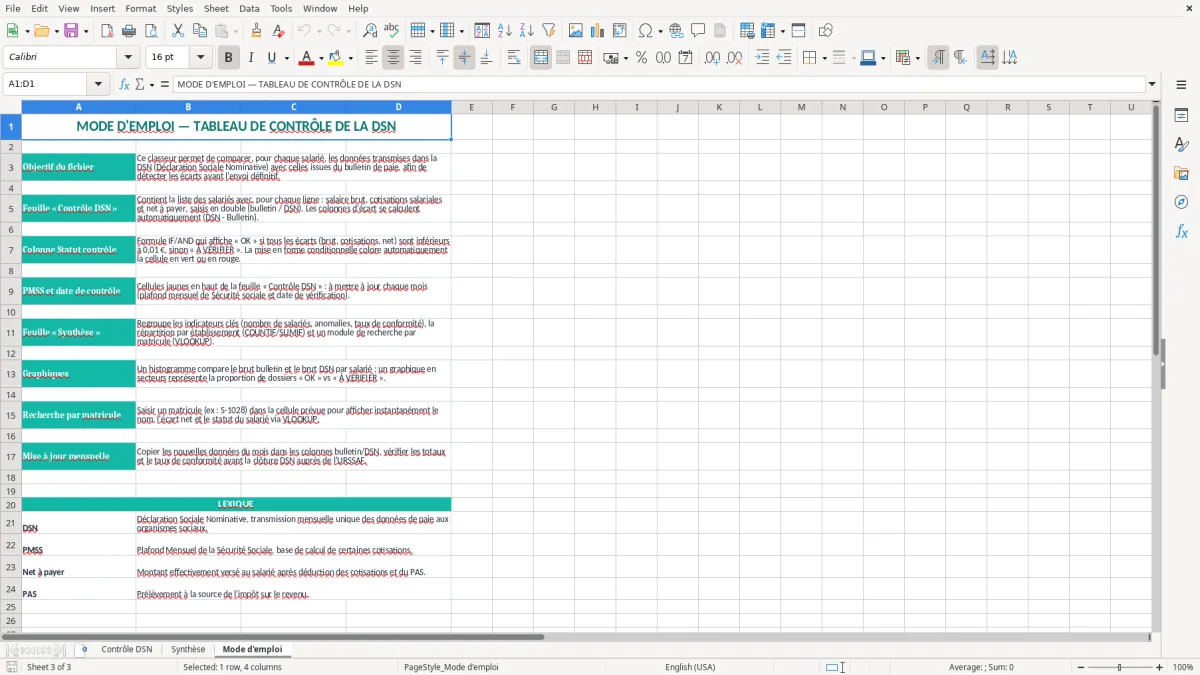
Task: Open the Format menu
Action: point(140,8)
